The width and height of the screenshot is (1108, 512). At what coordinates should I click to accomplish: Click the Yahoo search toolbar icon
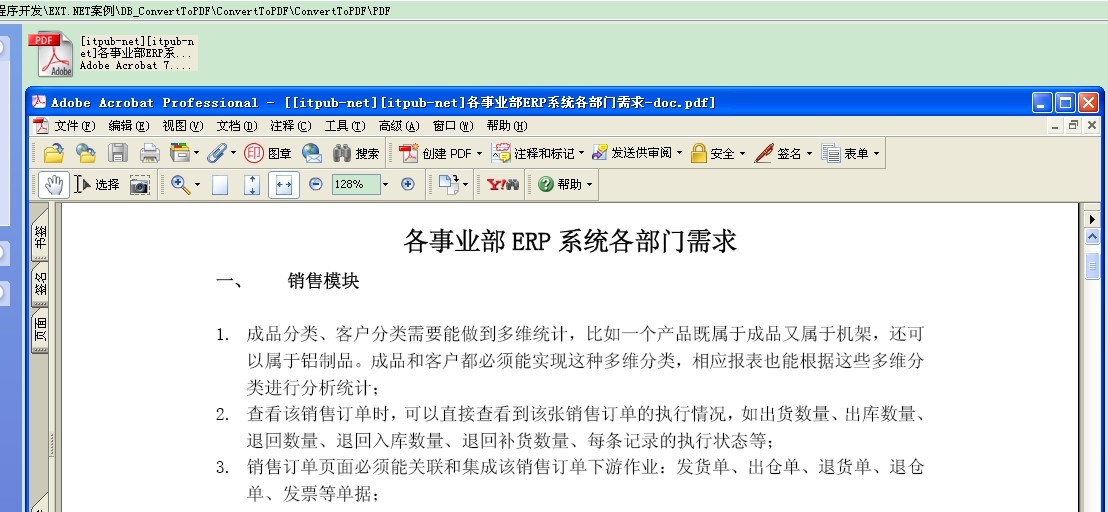[x=503, y=184]
